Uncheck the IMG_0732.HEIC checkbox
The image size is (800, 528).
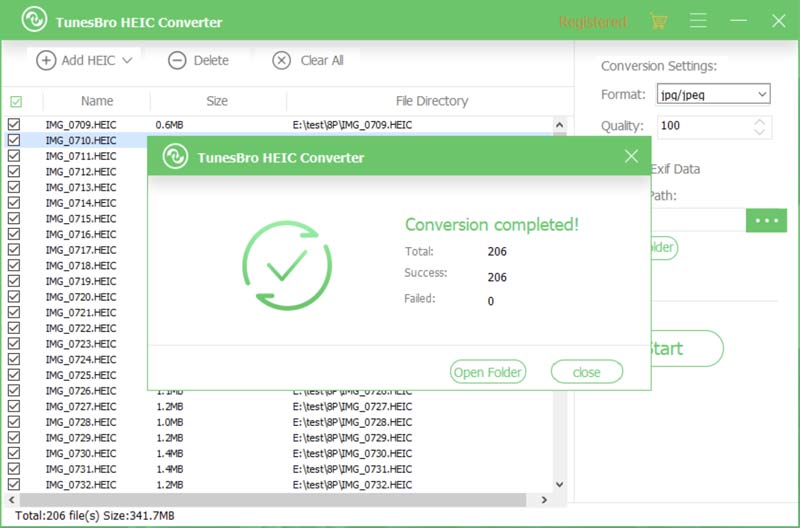click(14, 484)
